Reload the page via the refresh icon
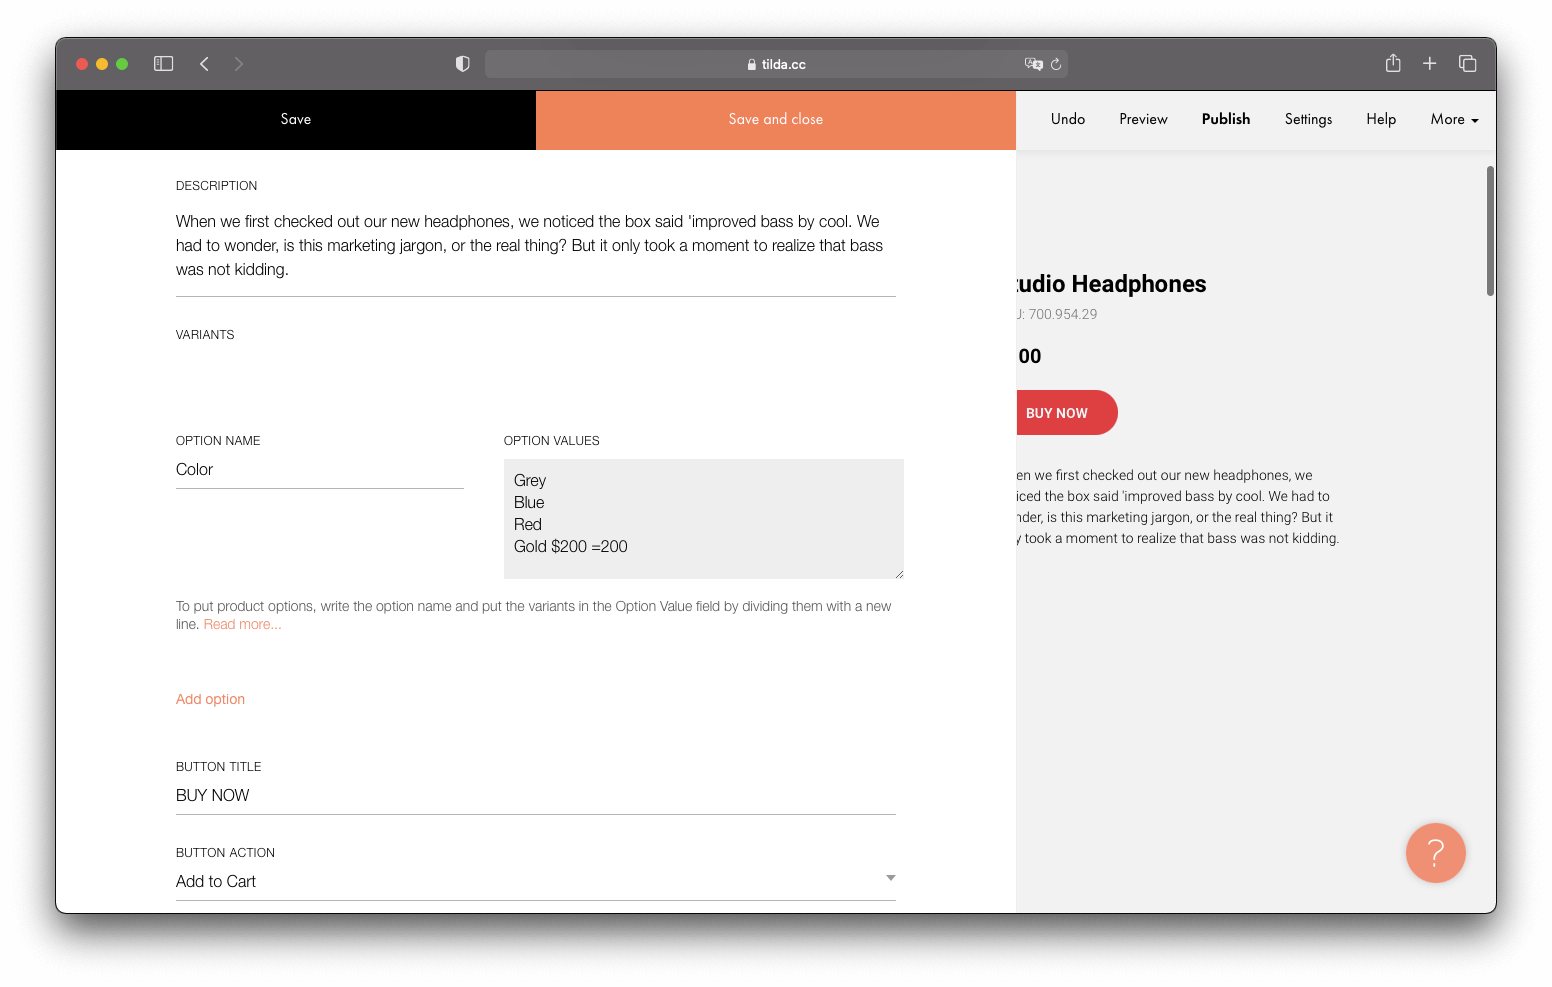Image resolution: width=1552 pixels, height=987 pixels. tap(1056, 63)
